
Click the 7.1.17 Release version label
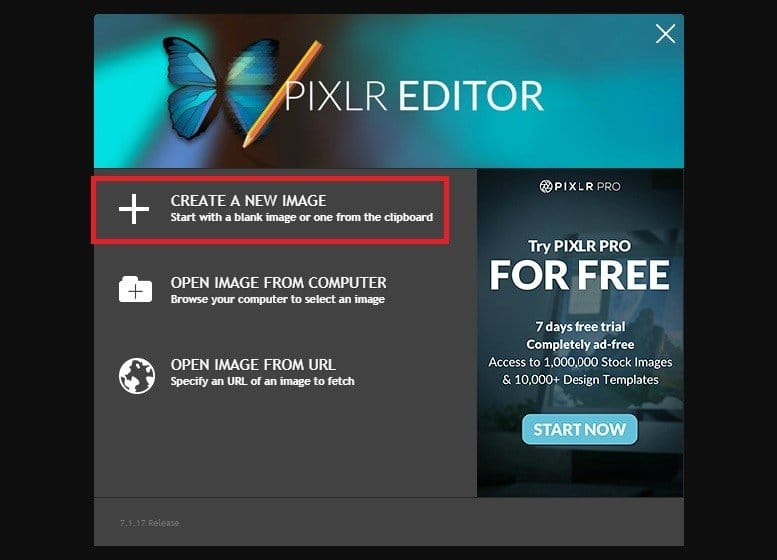pos(149,523)
